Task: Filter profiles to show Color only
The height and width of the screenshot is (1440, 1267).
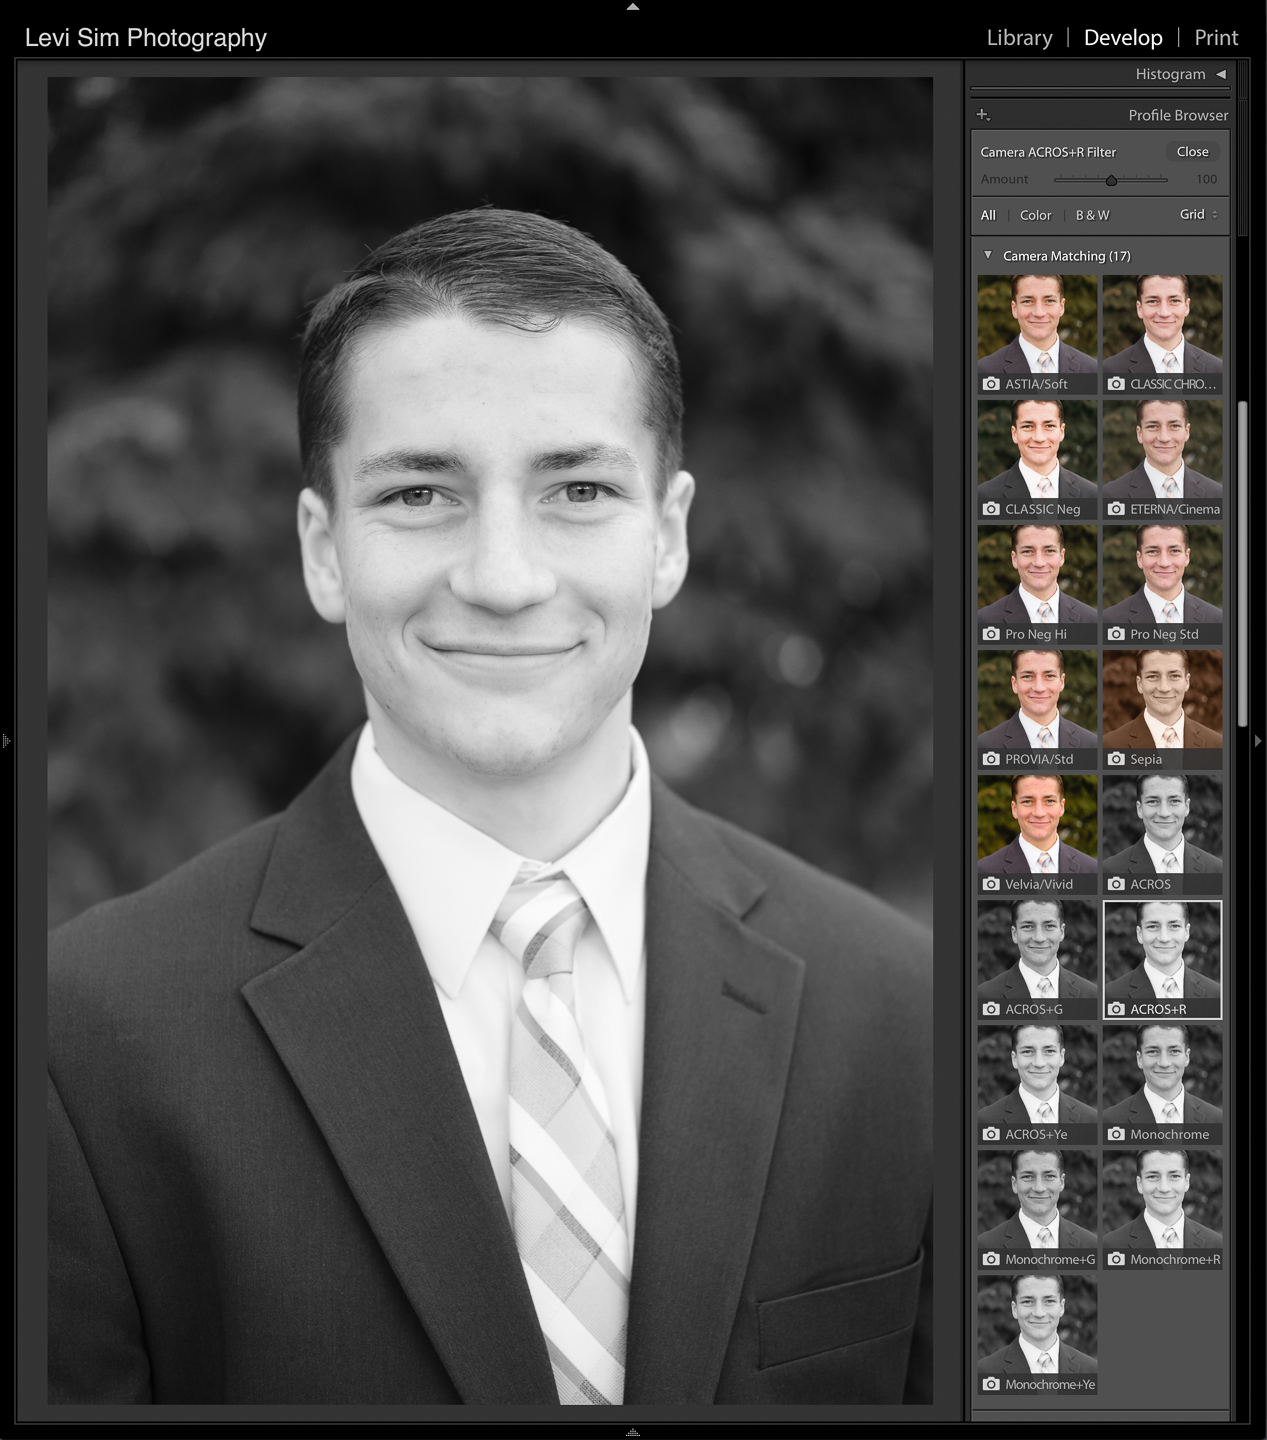Action: pos(1035,215)
